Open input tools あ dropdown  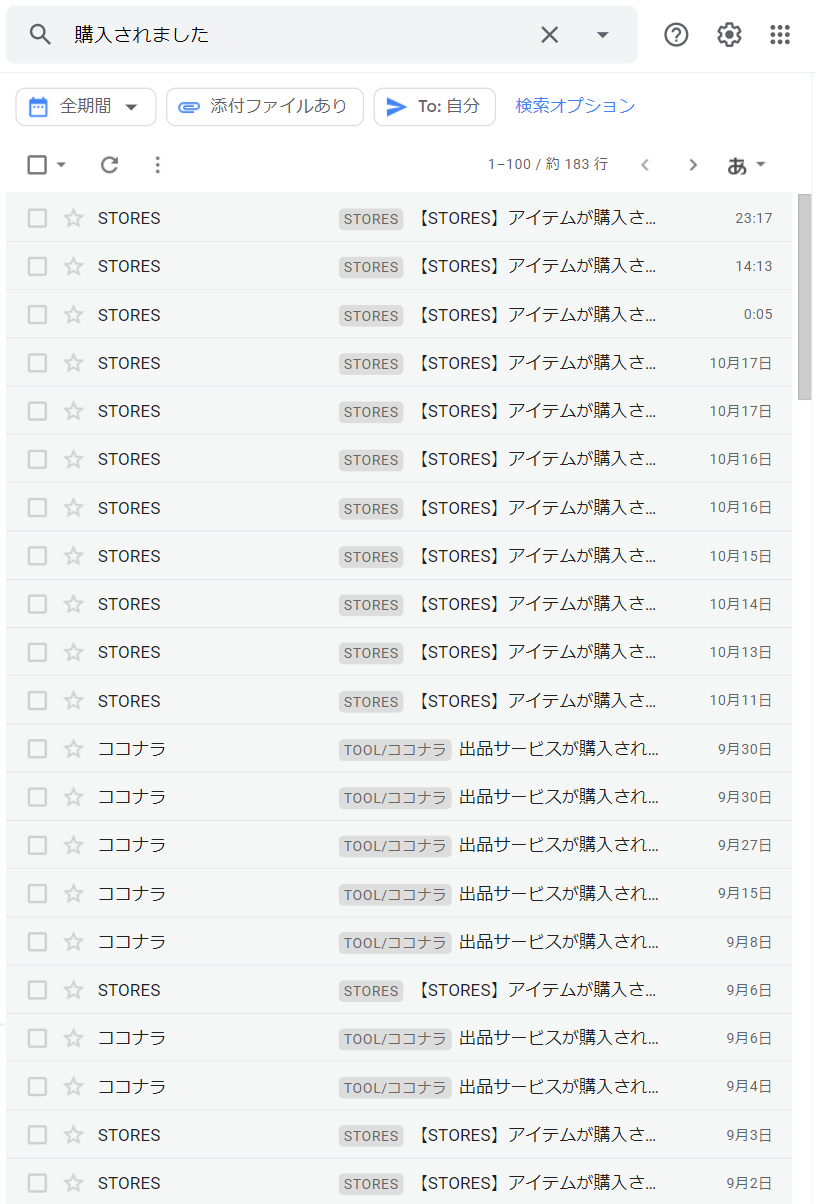point(747,165)
